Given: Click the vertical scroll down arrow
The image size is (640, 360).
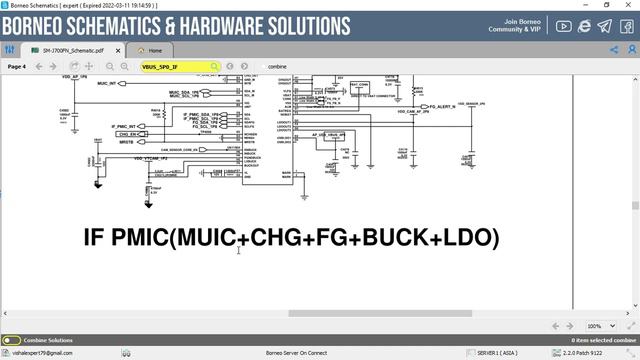Looking at the screenshot, I should [x=635, y=305].
